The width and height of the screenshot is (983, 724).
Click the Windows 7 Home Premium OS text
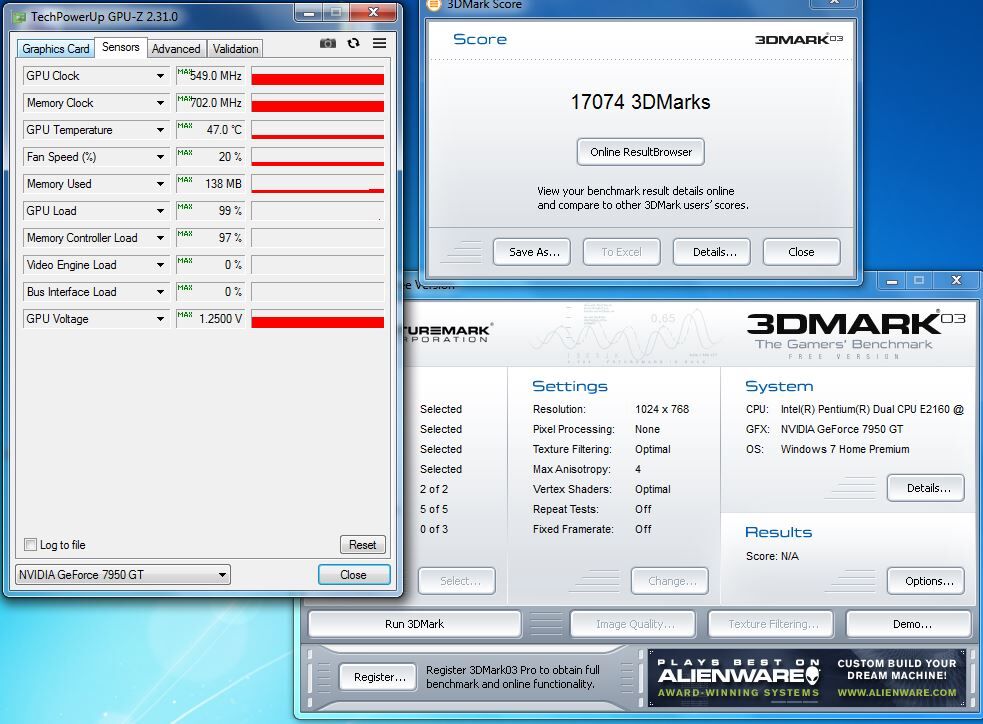click(844, 449)
